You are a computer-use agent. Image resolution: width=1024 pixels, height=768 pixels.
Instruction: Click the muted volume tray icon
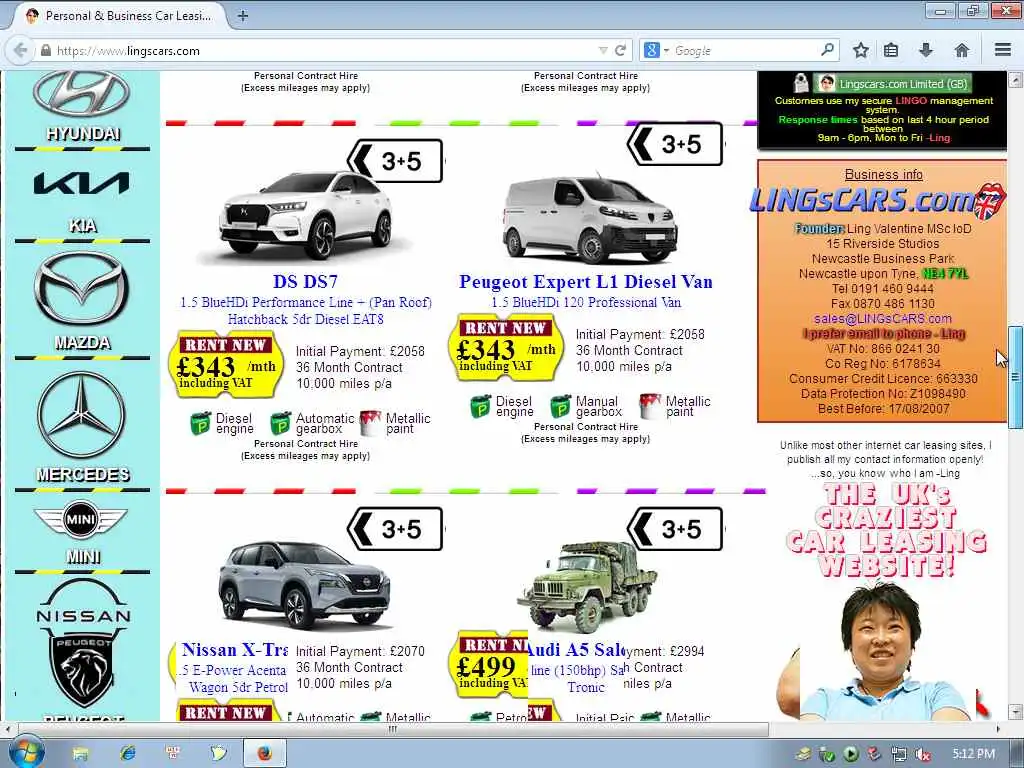click(923, 754)
